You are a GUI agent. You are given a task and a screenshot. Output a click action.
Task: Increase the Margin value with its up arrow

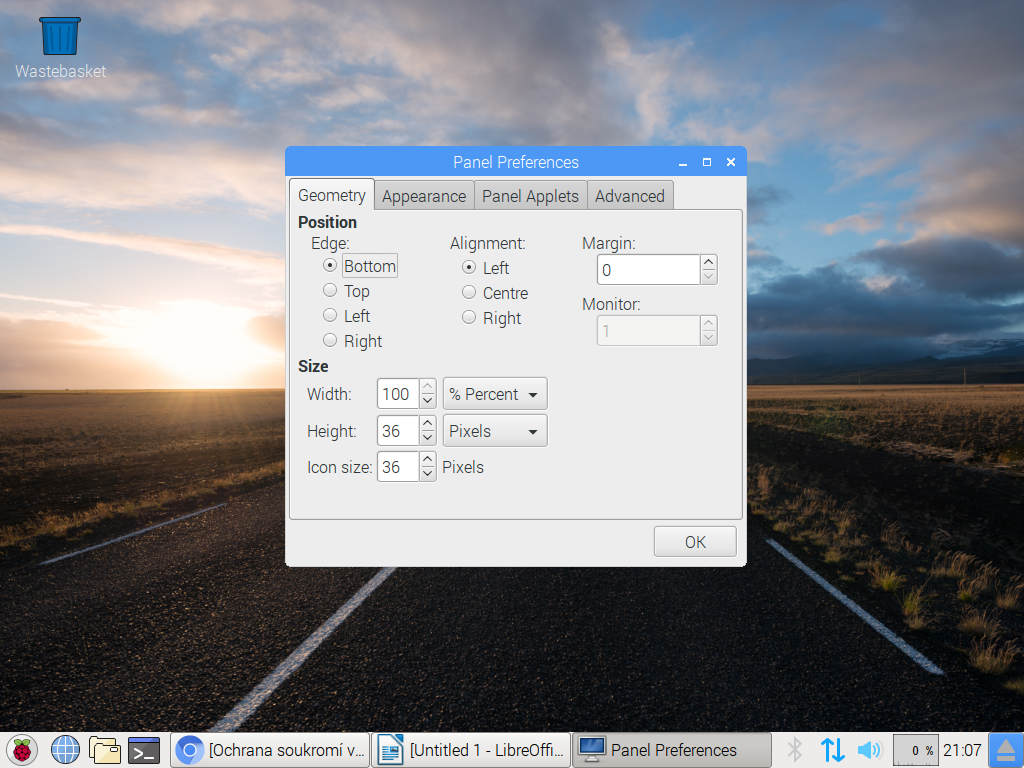point(708,262)
